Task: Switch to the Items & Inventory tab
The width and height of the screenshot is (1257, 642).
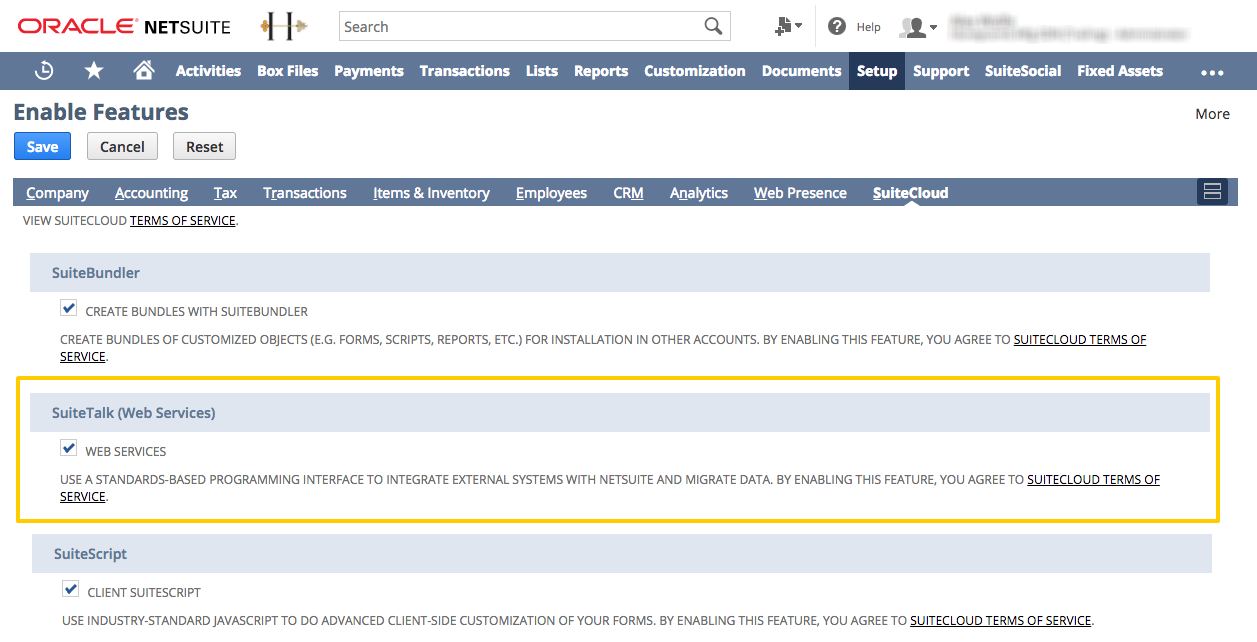Action: click(431, 193)
